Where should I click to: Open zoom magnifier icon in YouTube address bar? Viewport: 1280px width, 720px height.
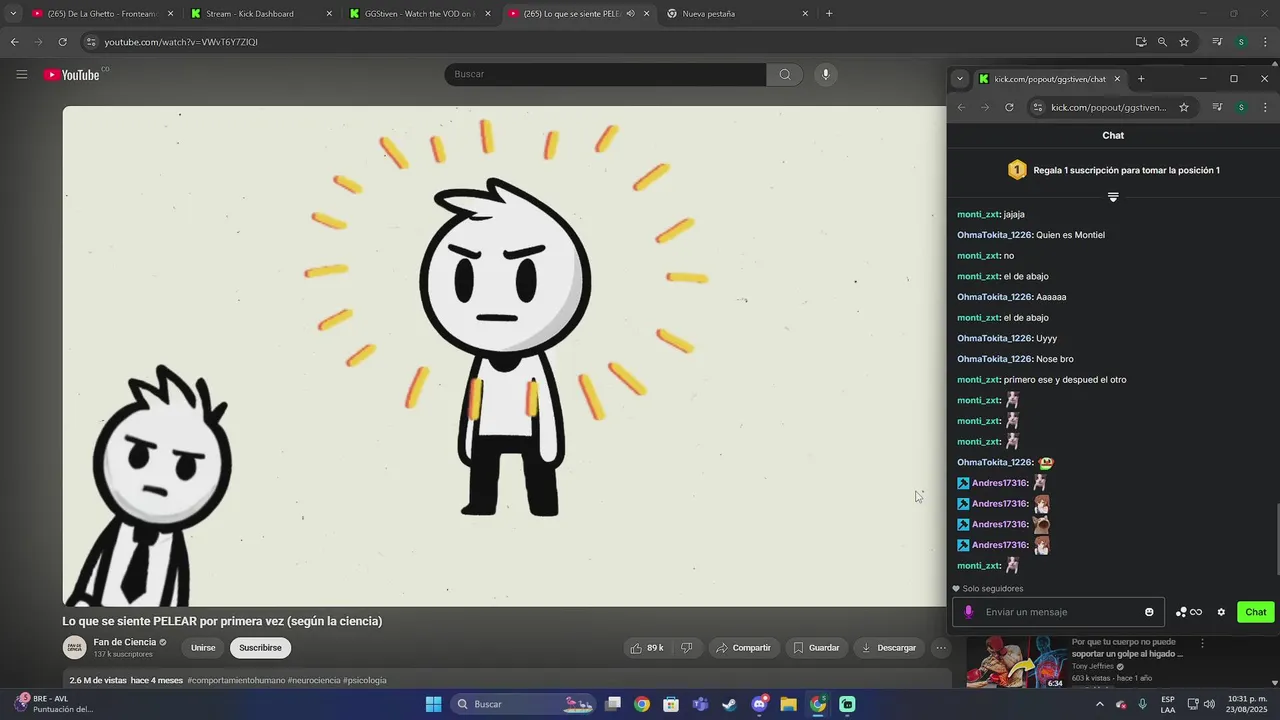coord(1162,42)
